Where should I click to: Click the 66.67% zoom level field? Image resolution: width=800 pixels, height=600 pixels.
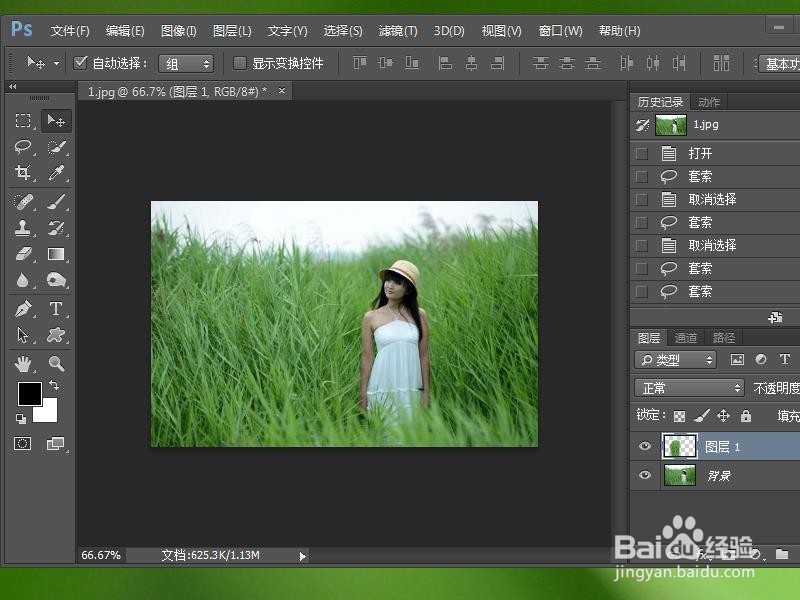click(x=101, y=555)
